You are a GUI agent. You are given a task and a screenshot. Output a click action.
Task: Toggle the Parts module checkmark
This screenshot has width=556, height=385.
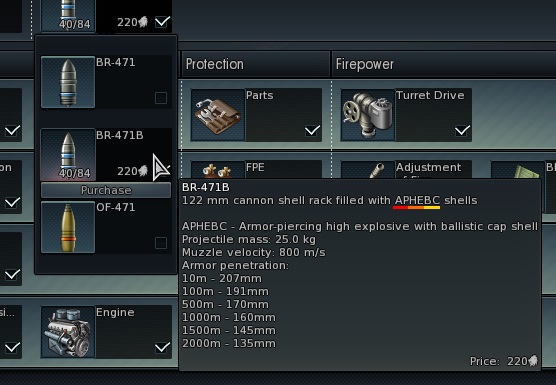[x=312, y=130]
